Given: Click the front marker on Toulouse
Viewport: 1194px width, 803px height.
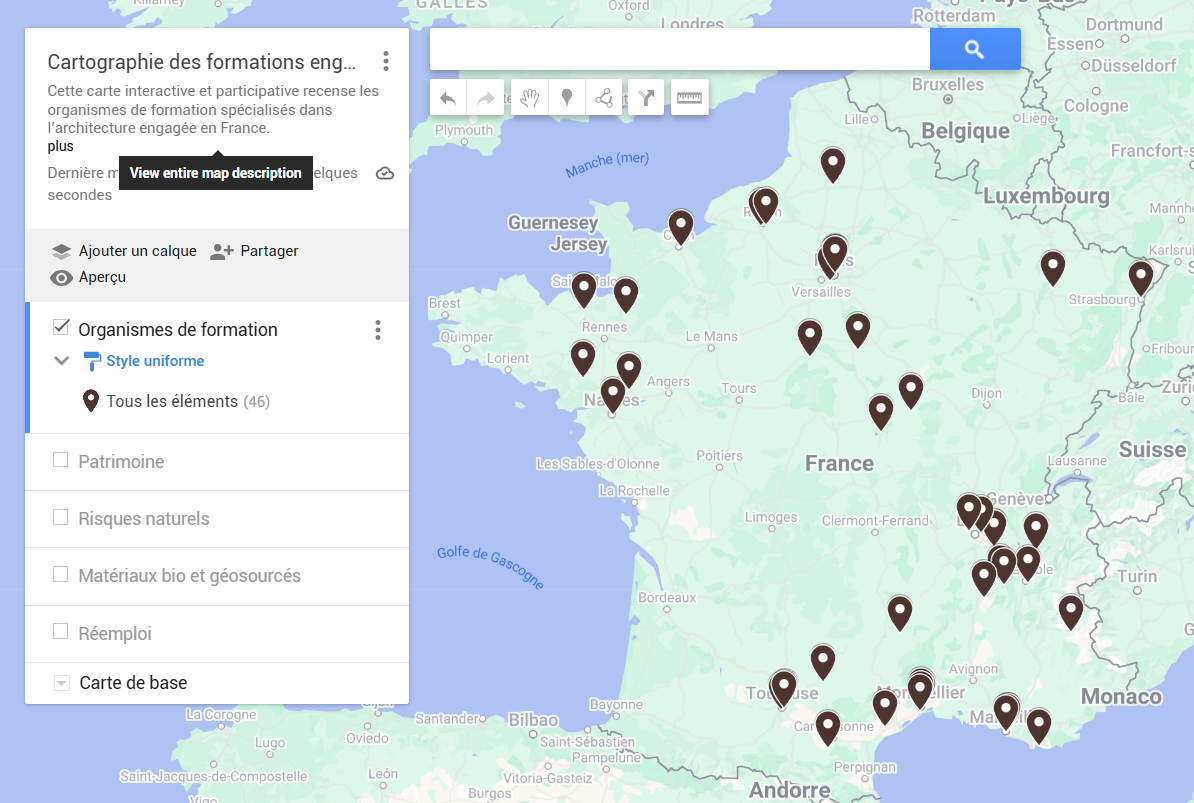Looking at the screenshot, I should click(x=784, y=688).
